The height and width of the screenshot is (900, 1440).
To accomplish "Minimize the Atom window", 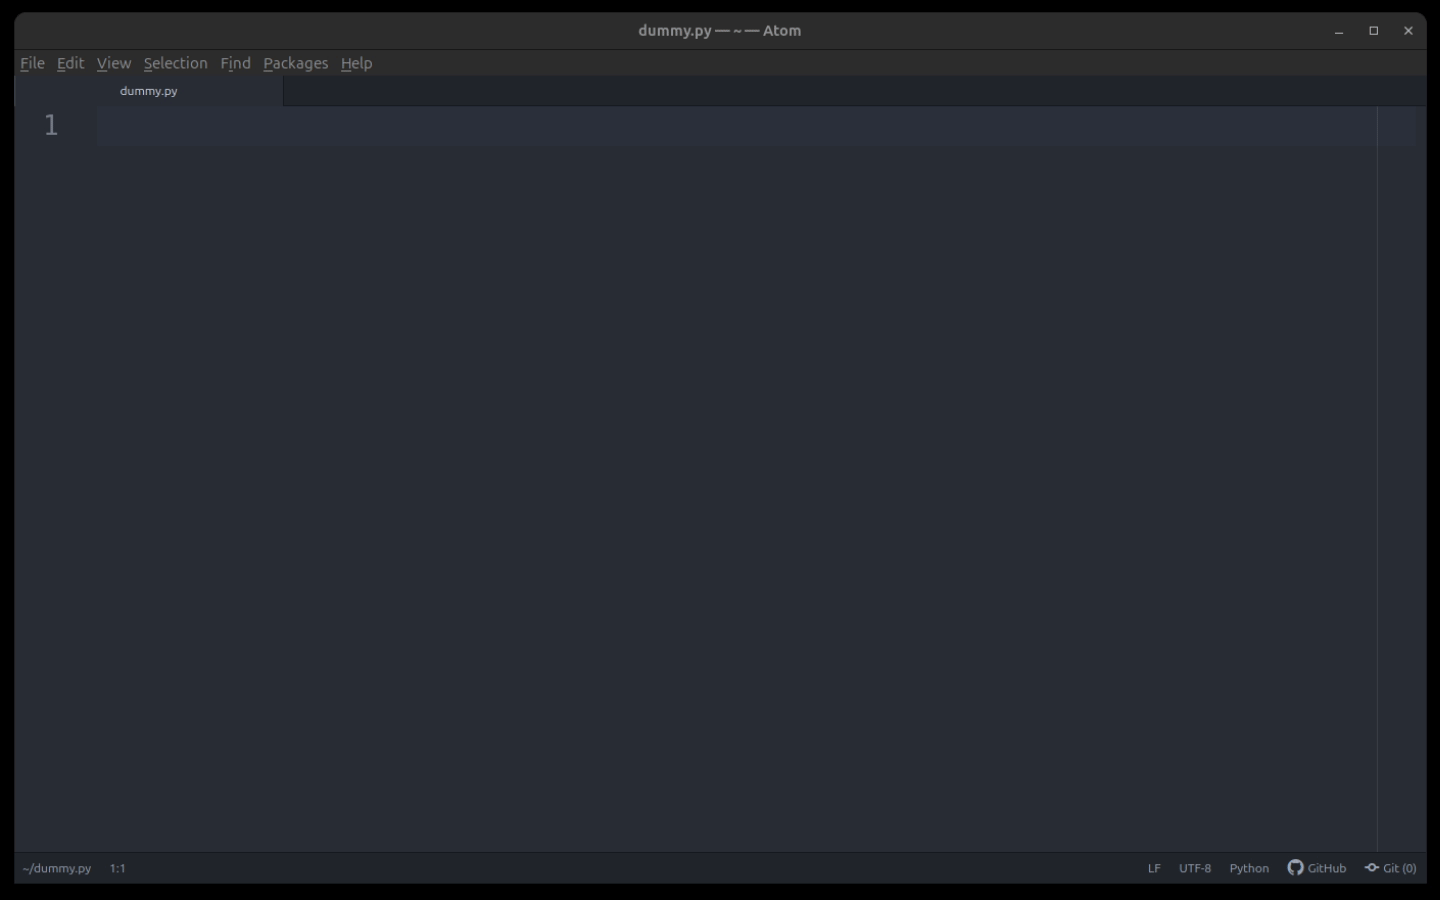I will 1338,31.
